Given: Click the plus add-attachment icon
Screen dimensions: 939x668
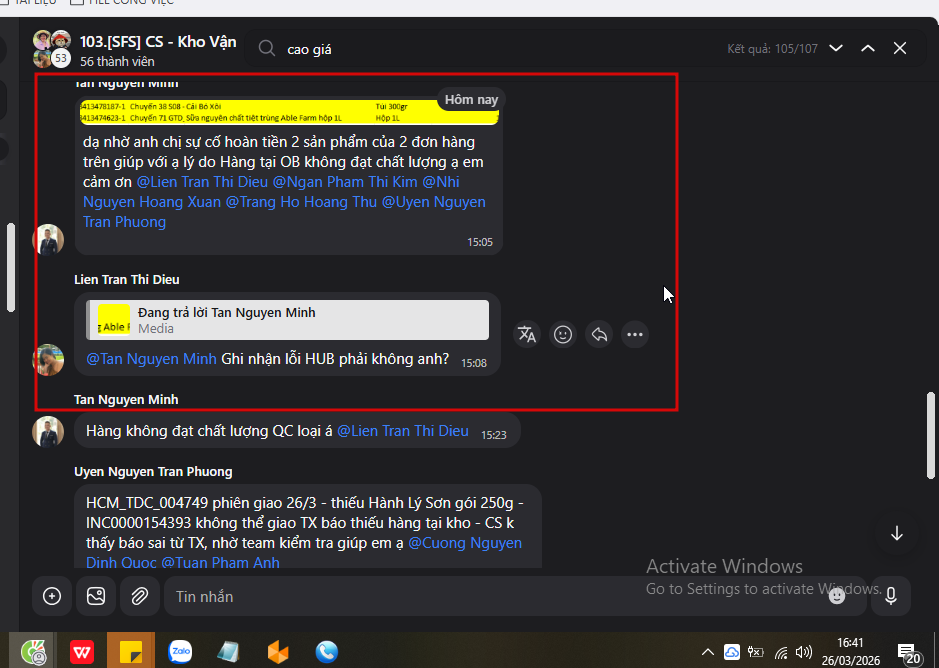Looking at the screenshot, I should click(x=52, y=596).
